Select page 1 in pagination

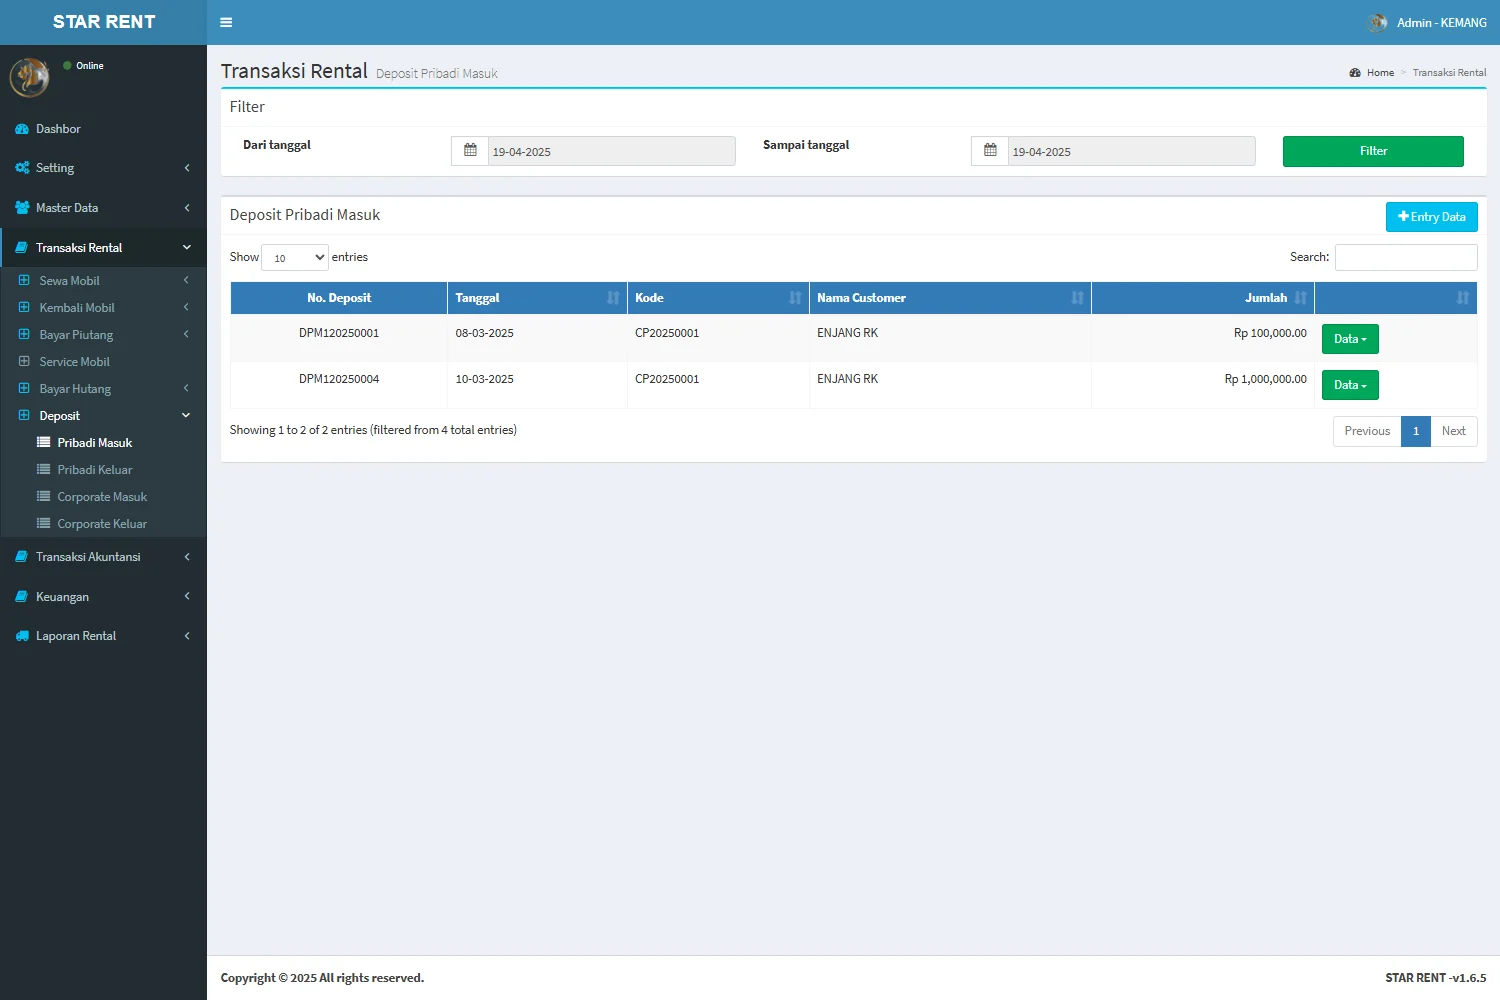pos(1416,431)
